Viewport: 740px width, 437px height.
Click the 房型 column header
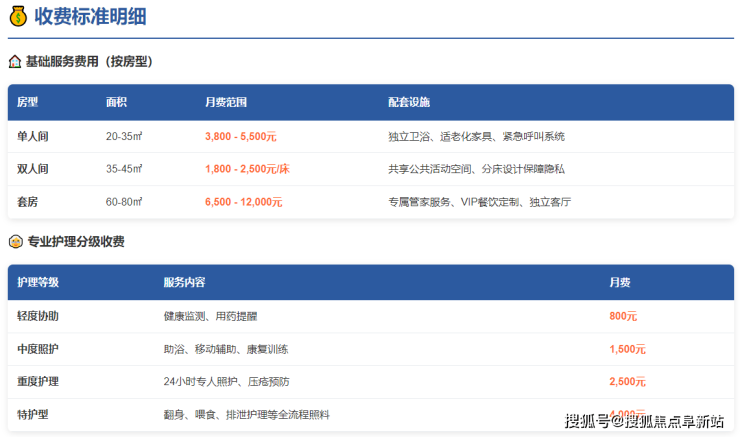click(x=28, y=103)
